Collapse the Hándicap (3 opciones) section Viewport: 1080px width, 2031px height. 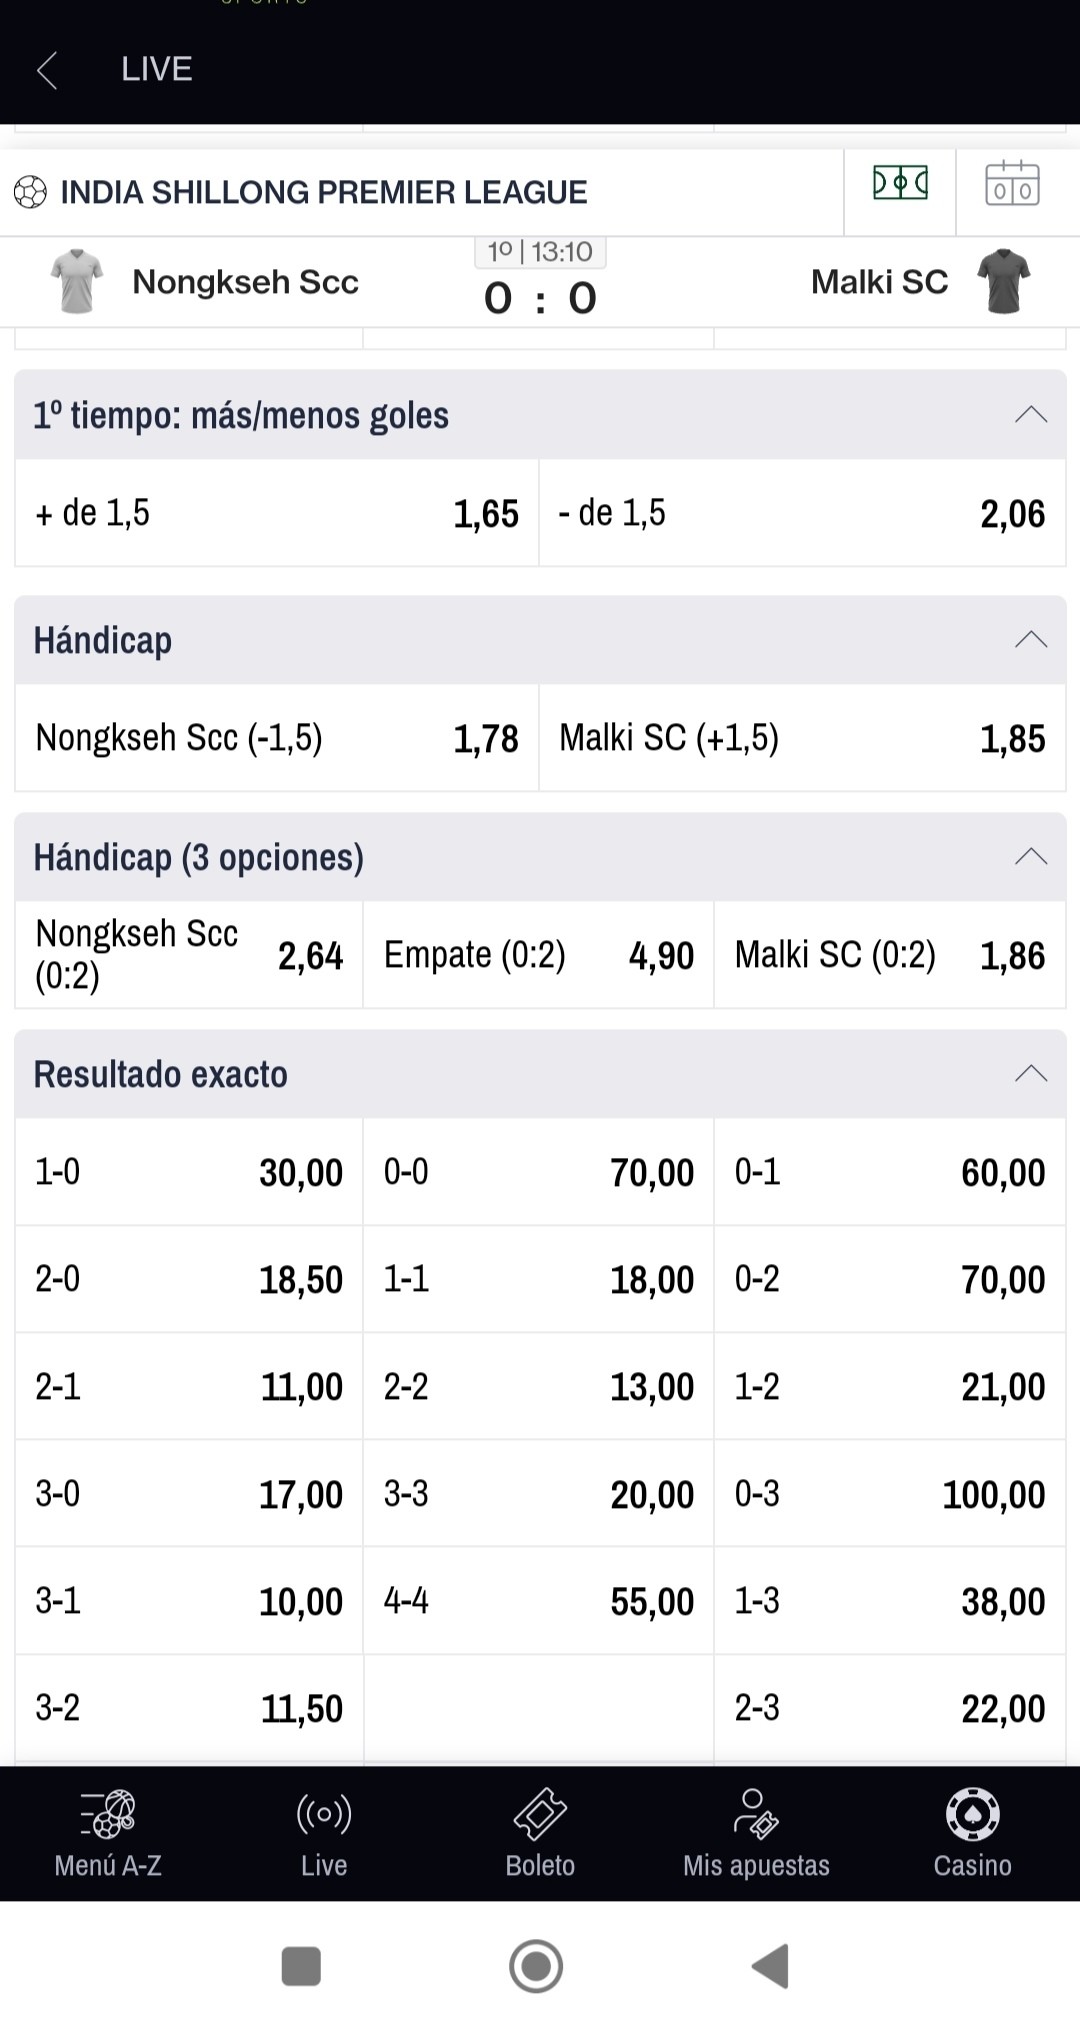pos(1031,856)
